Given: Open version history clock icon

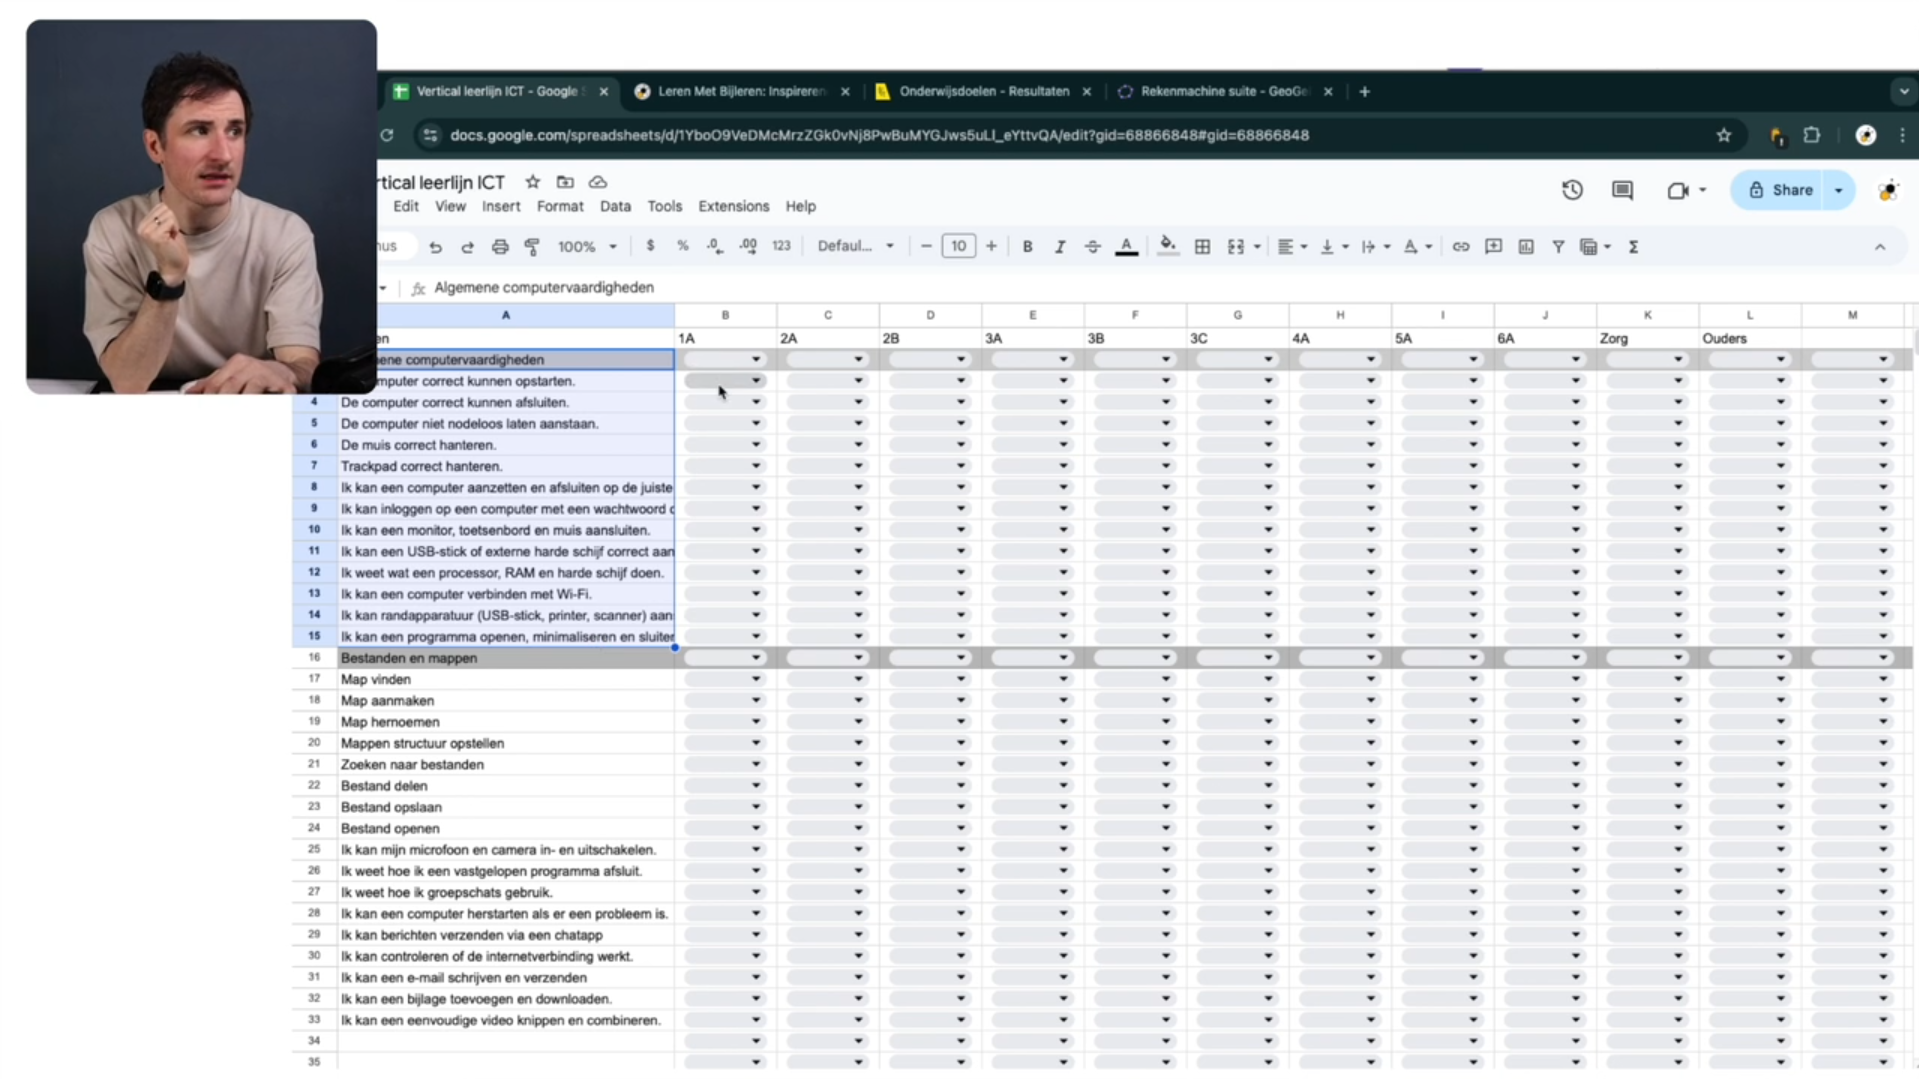Looking at the screenshot, I should tap(1572, 190).
